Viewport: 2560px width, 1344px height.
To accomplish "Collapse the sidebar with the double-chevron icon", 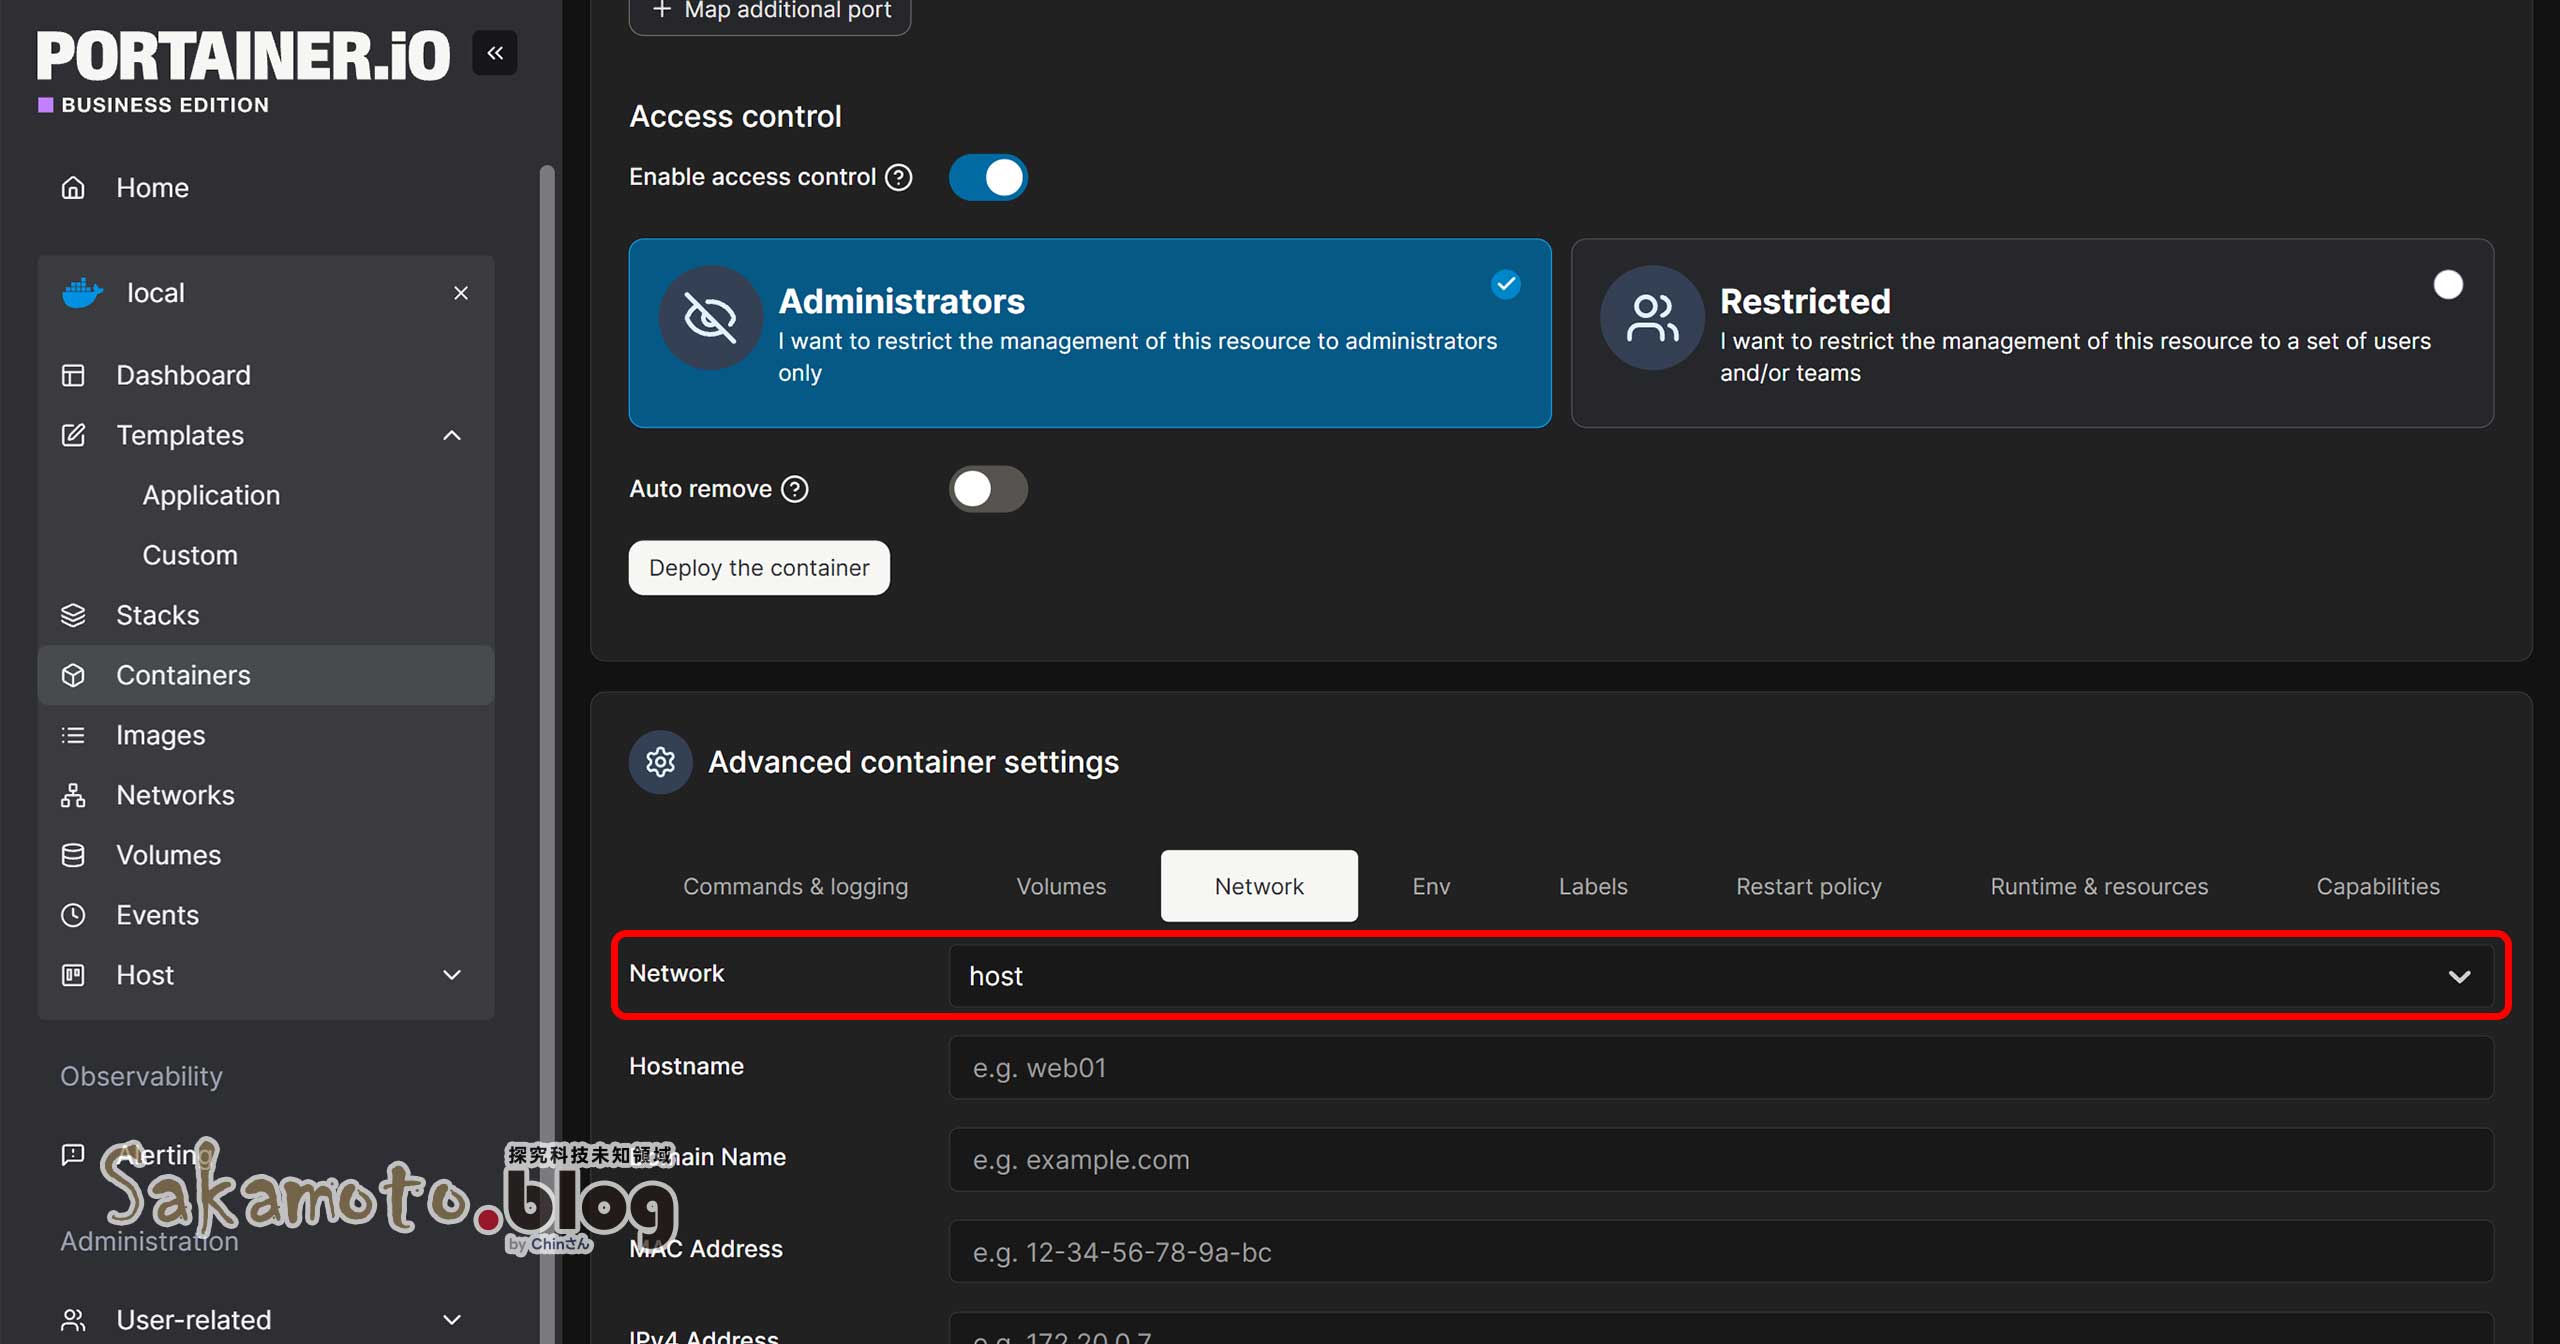I will (495, 53).
